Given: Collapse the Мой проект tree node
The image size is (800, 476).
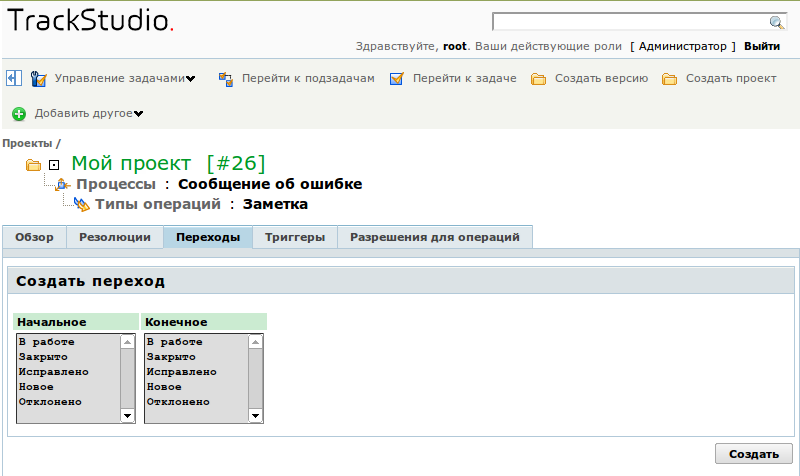Looking at the screenshot, I should pyautogui.click(x=55, y=164).
